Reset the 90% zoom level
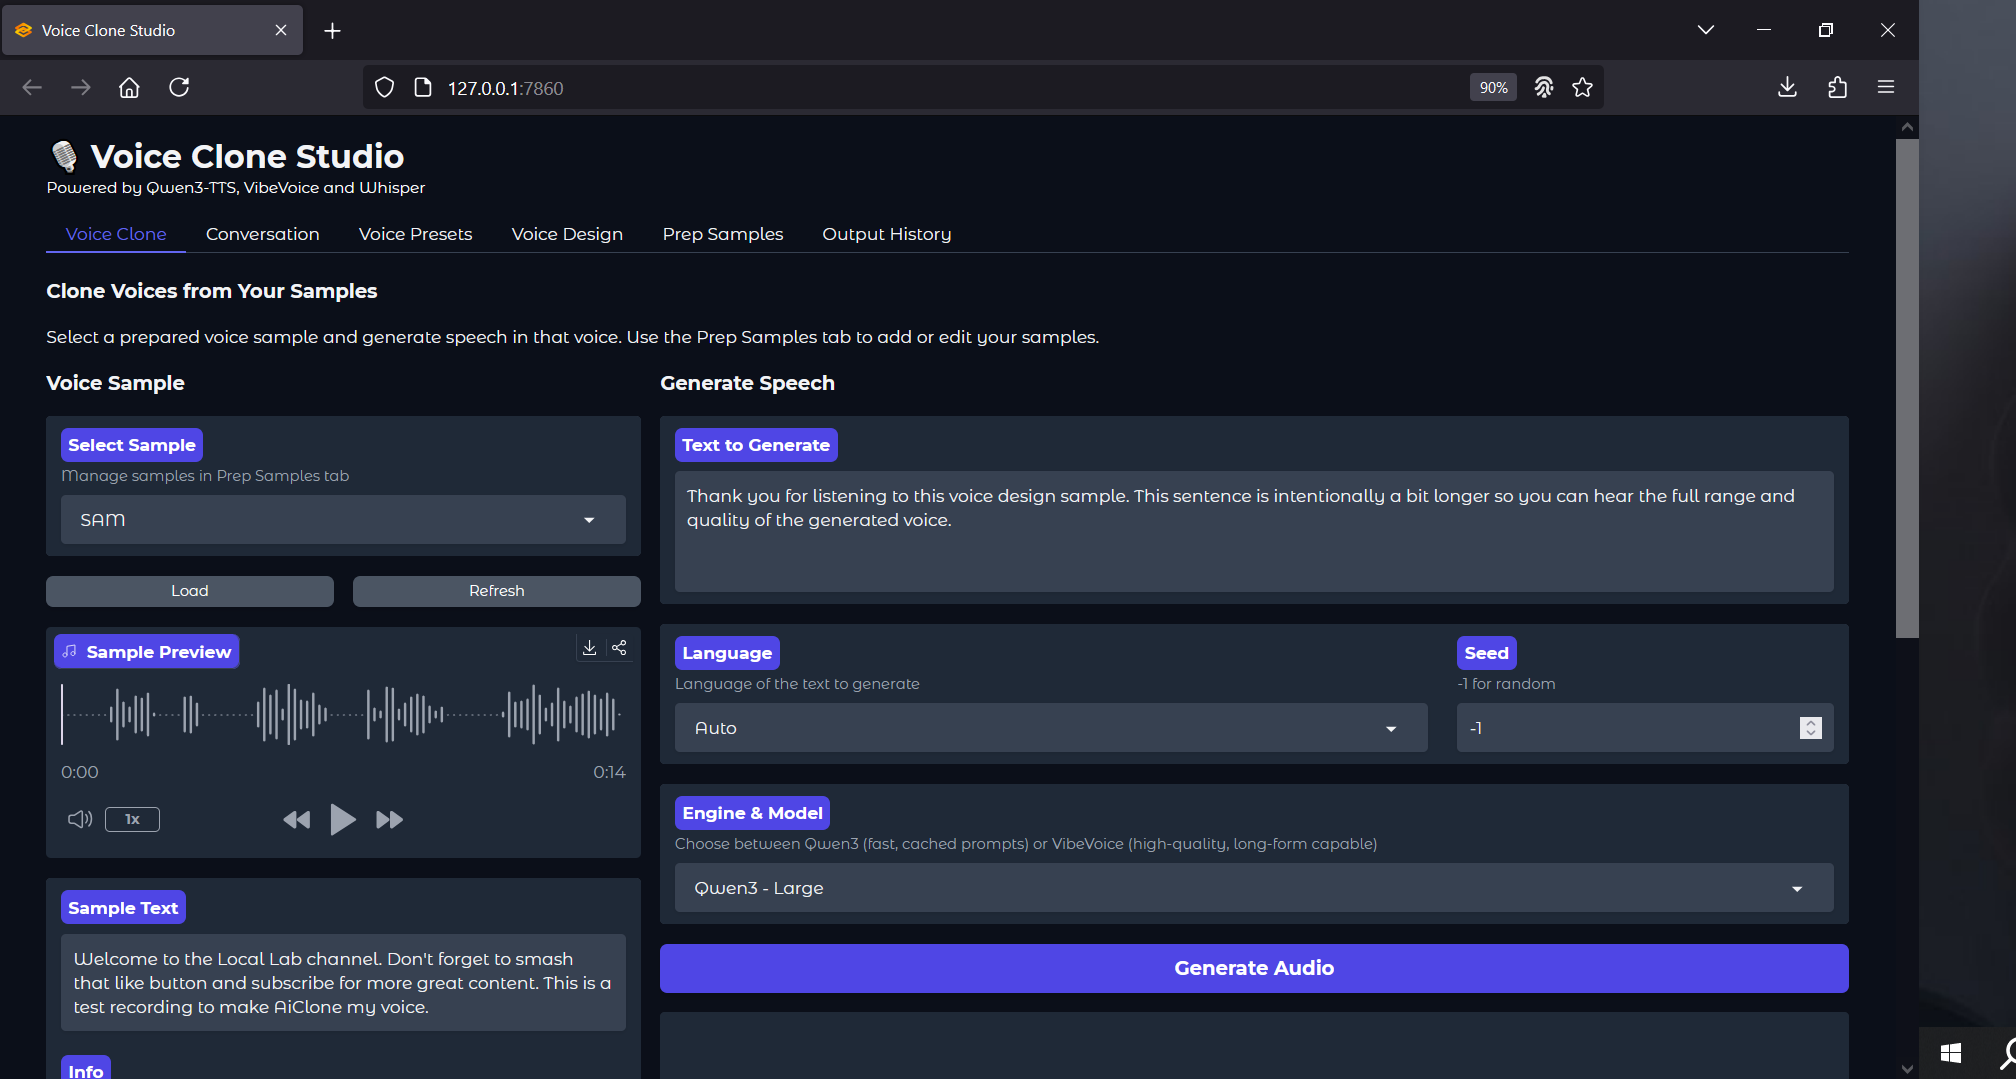Image resolution: width=2016 pixels, height=1079 pixels. coord(1493,88)
